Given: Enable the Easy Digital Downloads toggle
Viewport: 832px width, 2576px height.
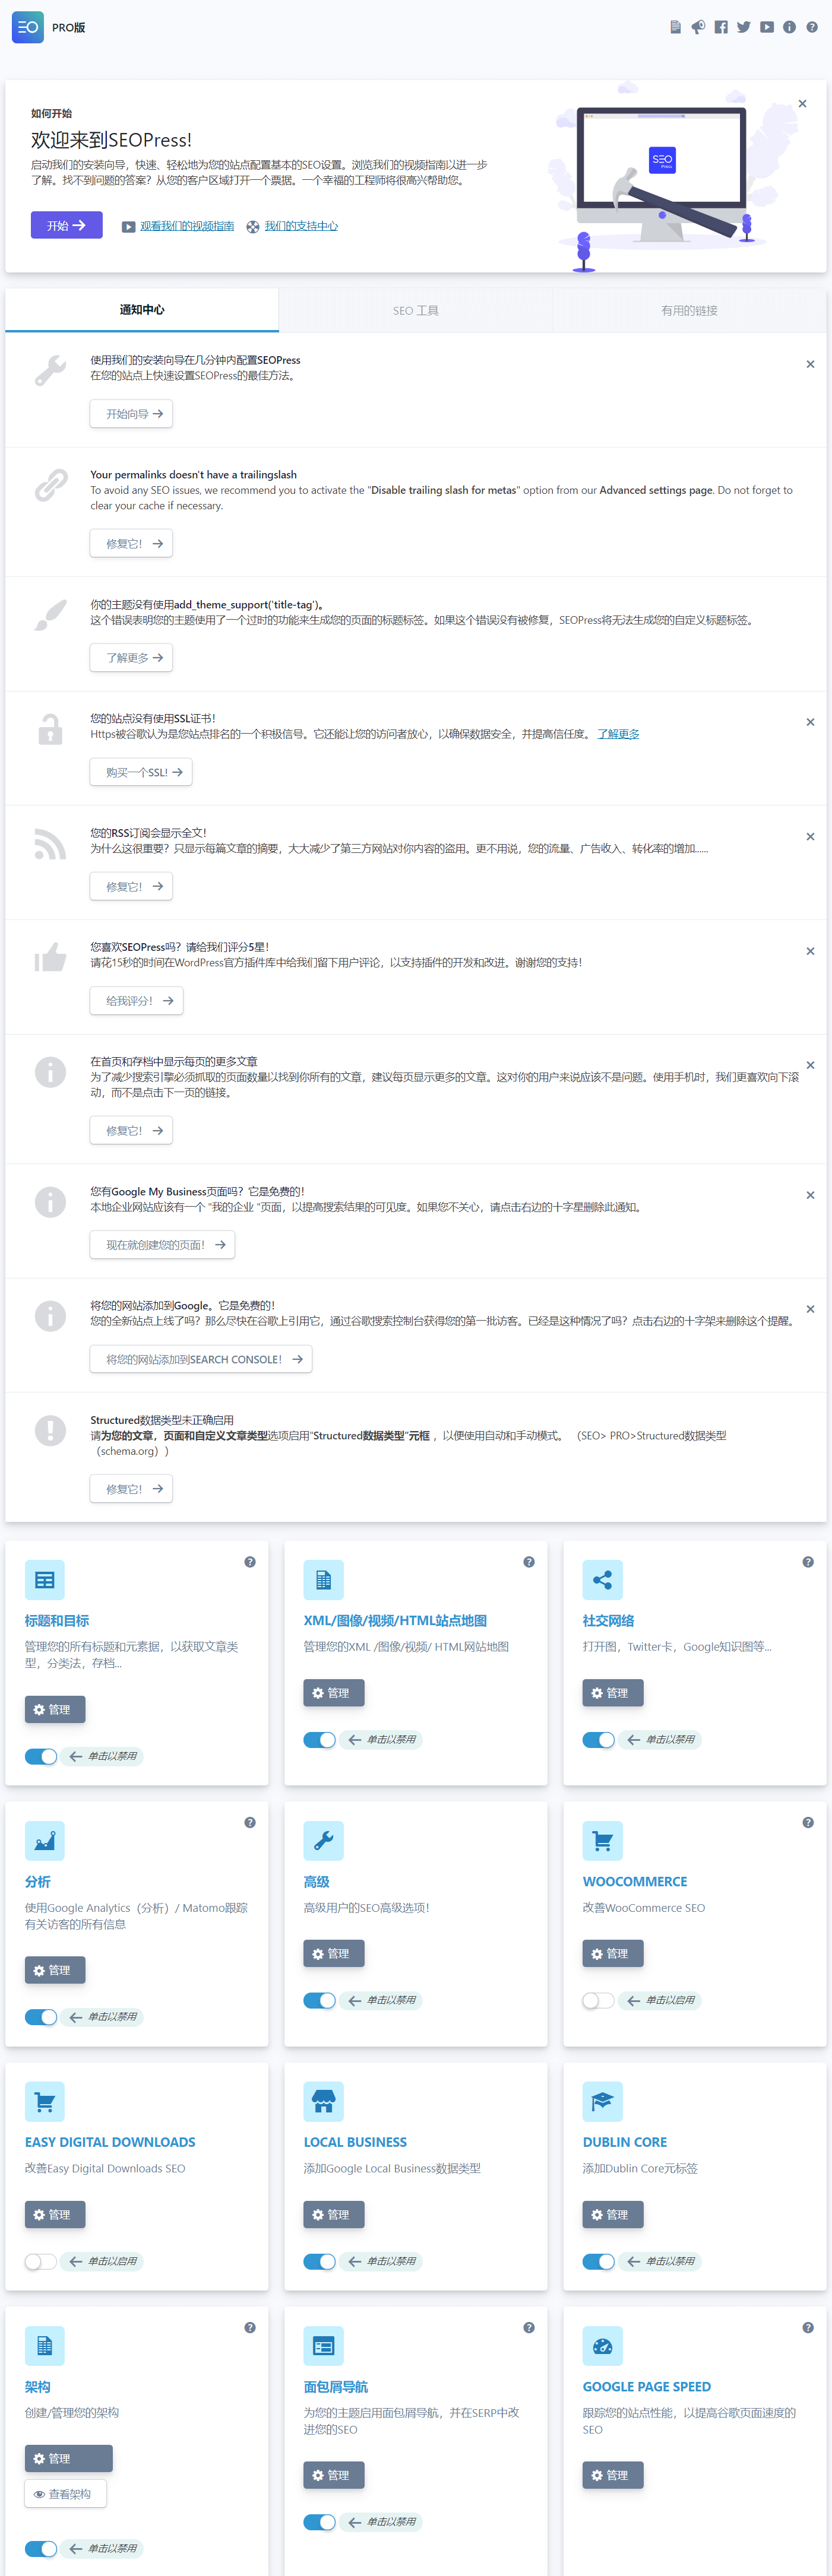Looking at the screenshot, I should click(x=41, y=2261).
